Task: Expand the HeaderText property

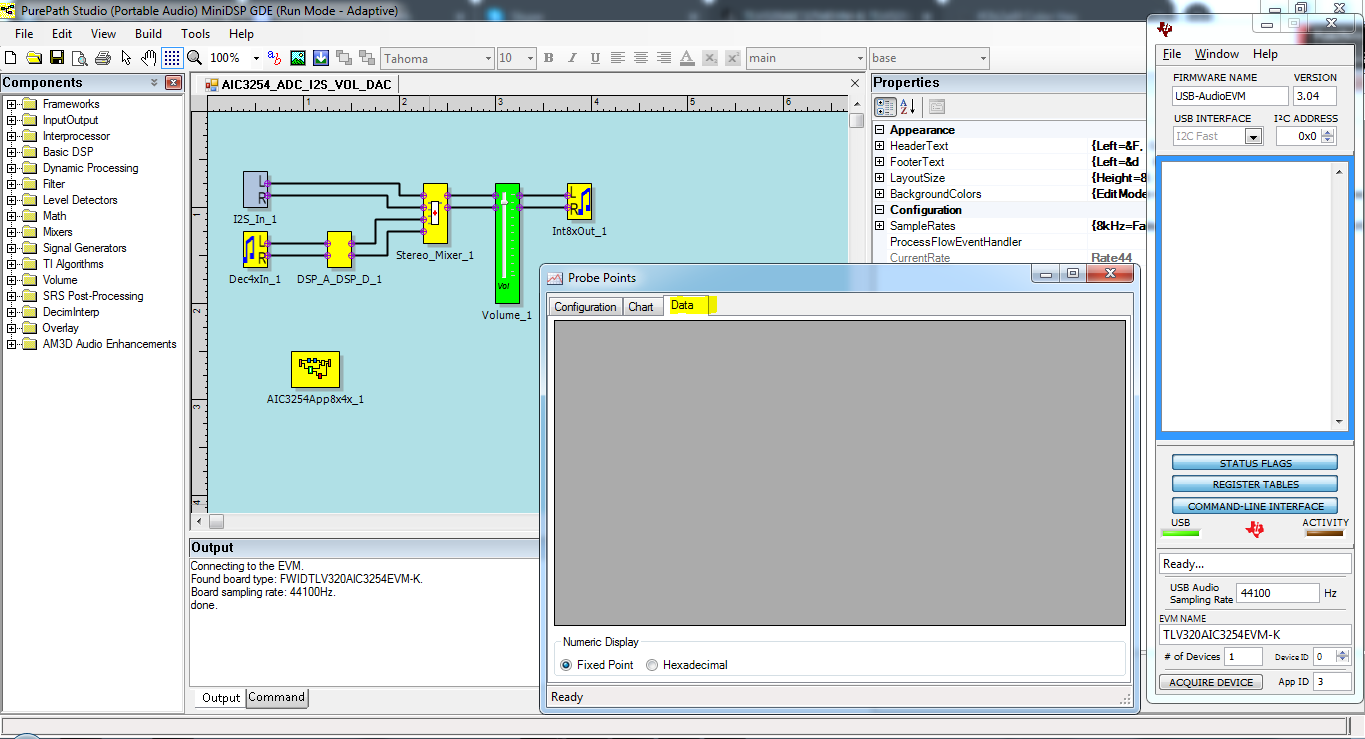Action: (880, 146)
